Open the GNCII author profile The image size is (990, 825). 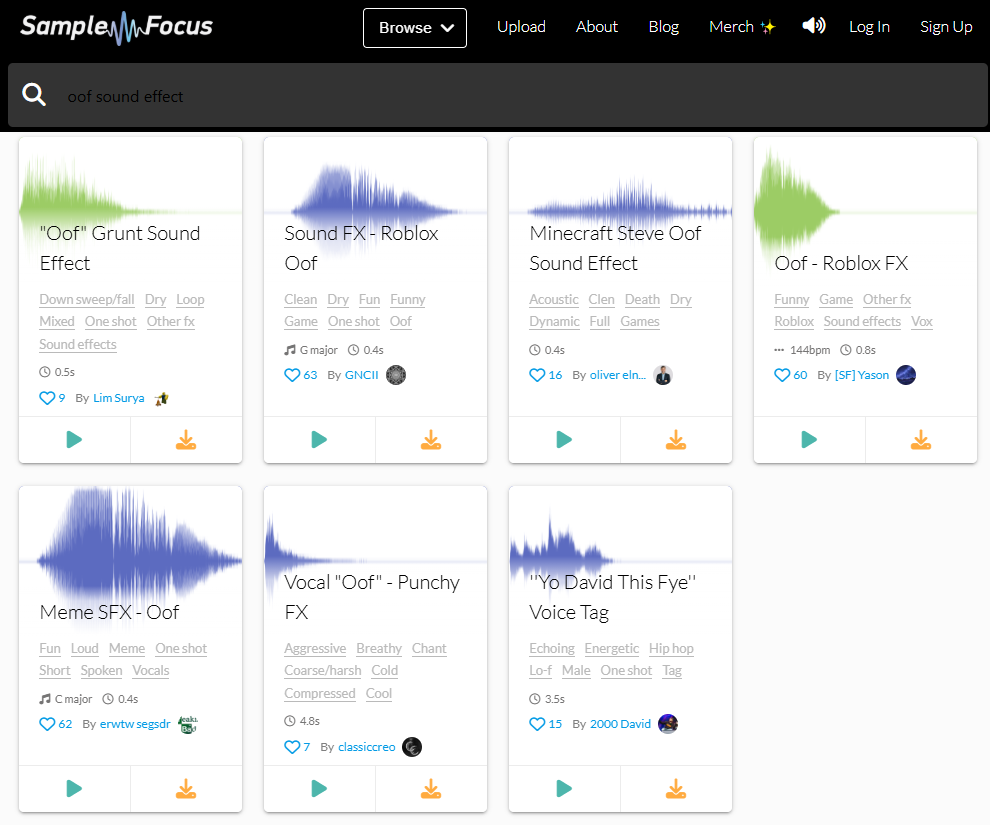[361, 375]
